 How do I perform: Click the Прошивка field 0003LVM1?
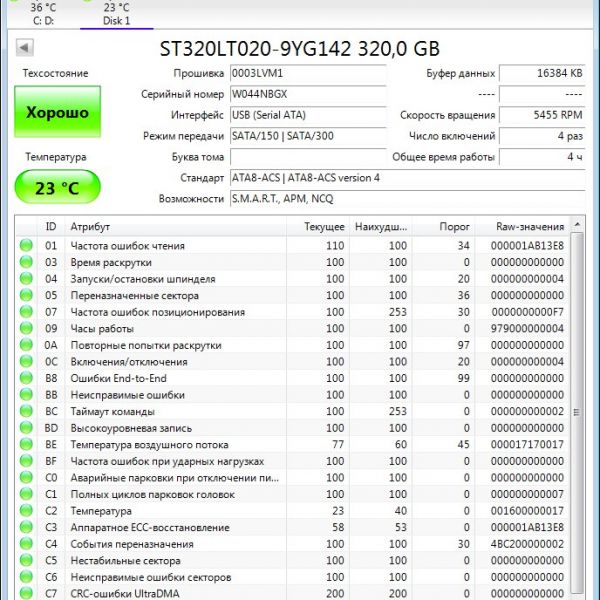(x=308, y=73)
